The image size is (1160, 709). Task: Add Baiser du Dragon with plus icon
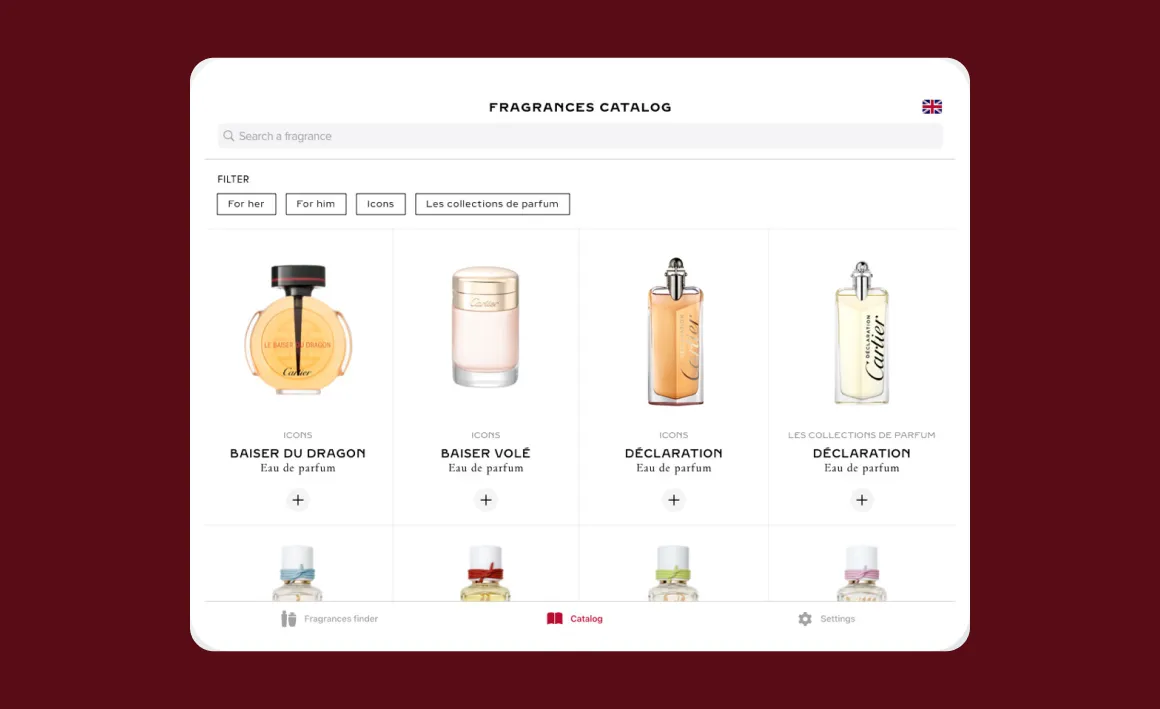click(297, 500)
